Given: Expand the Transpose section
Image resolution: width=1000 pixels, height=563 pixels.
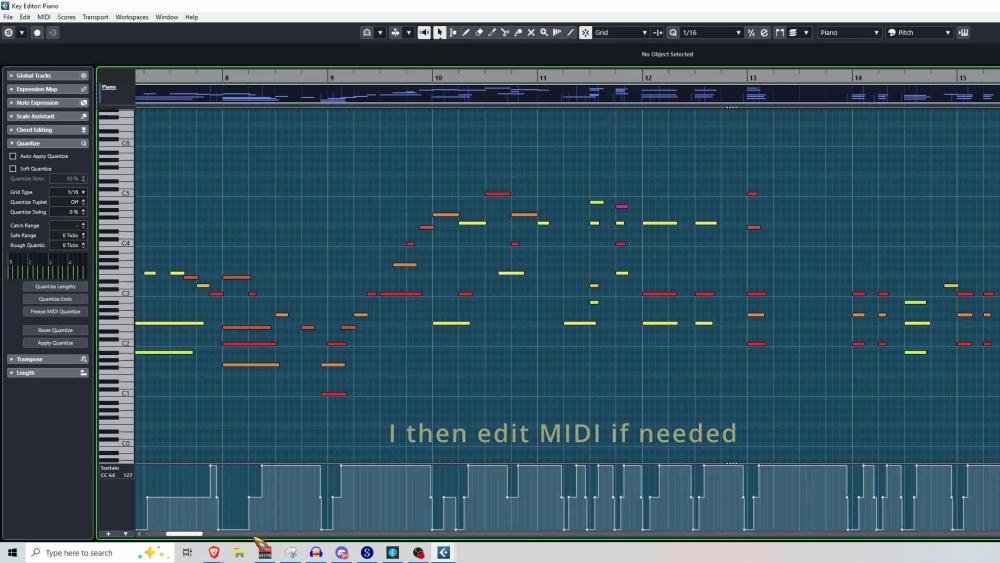Looking at the screenshot, I should [x=48, y=359].
